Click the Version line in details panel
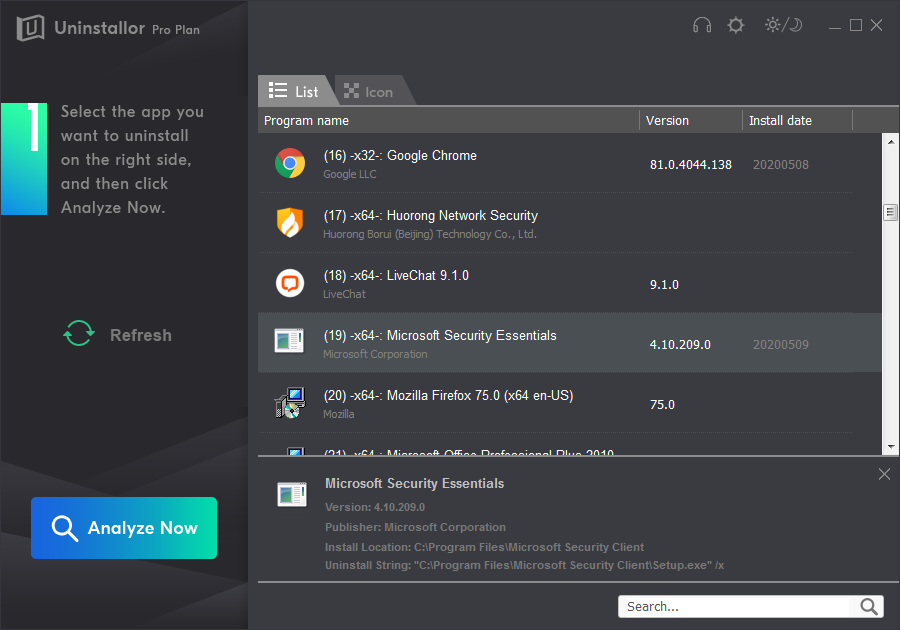Viewport: 900px width, 630px height. coord(375,507)
